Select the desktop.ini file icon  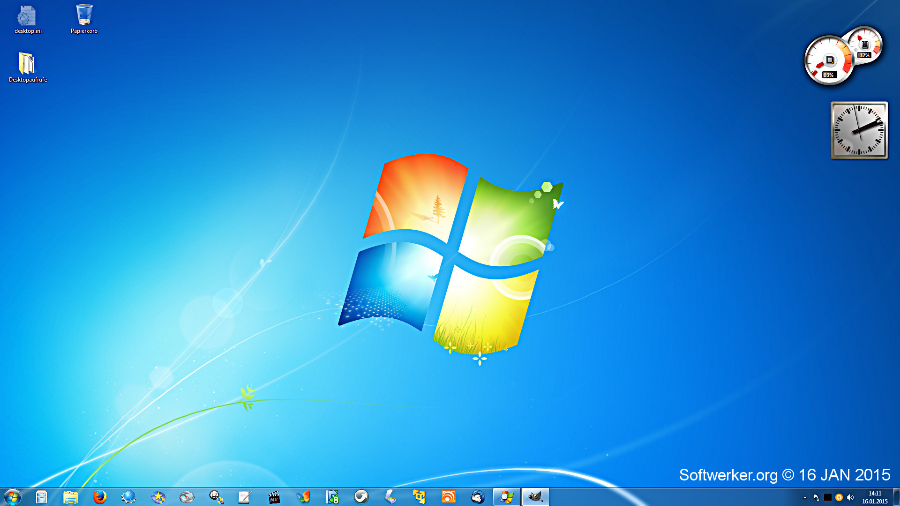point(26,15)
